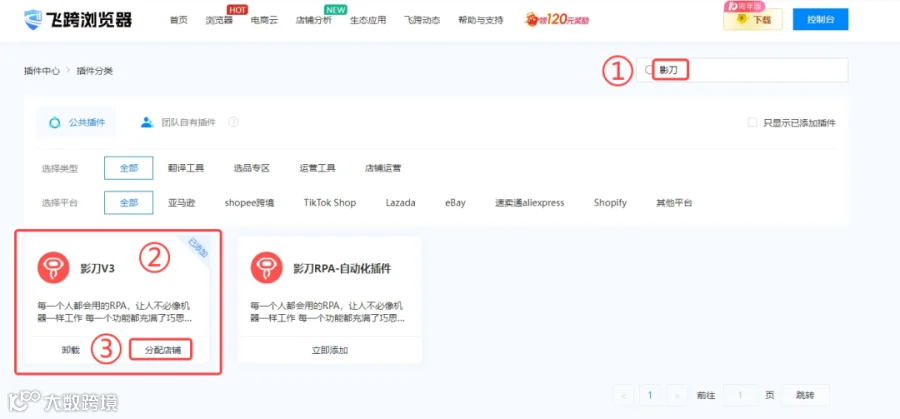Click page 1 in pagination
This screenshot has width=900, height=419.
tap(650, 395)
